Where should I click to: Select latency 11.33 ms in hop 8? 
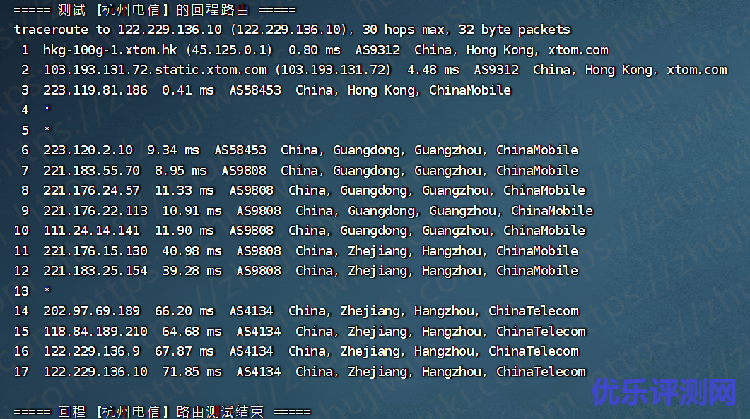point(184,191)
